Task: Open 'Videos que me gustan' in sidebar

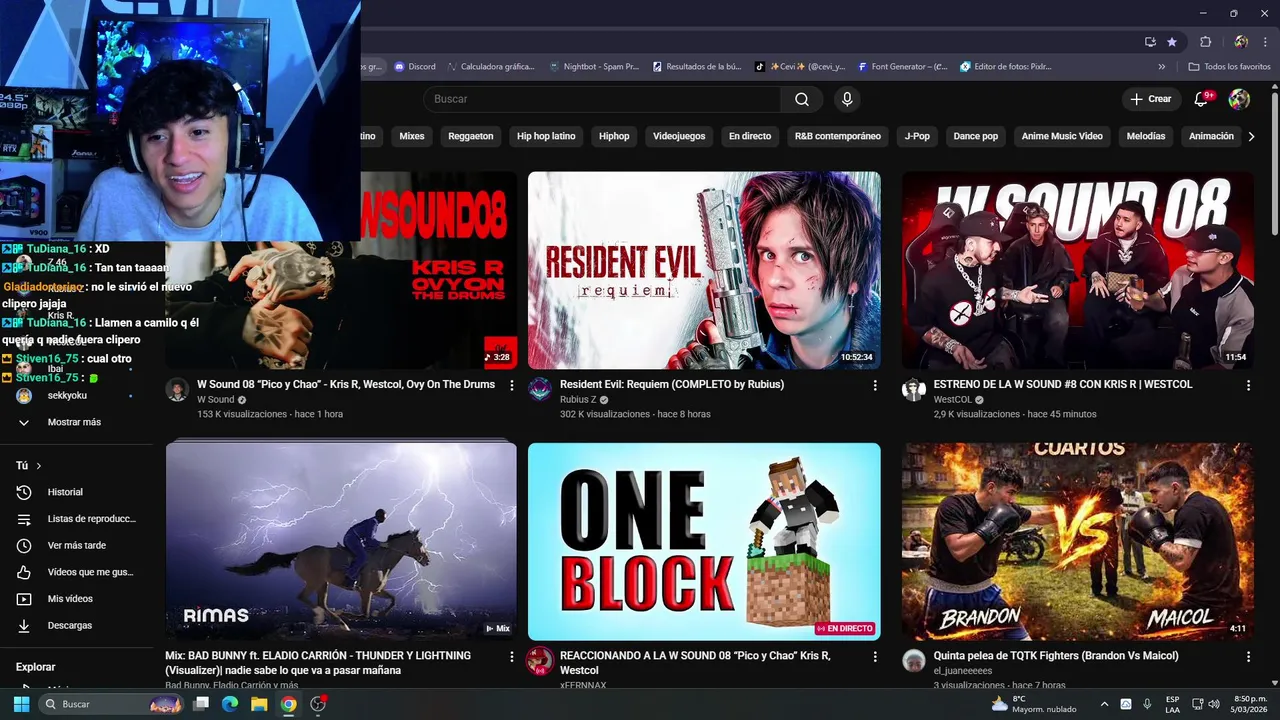Action: coord(76,572)
